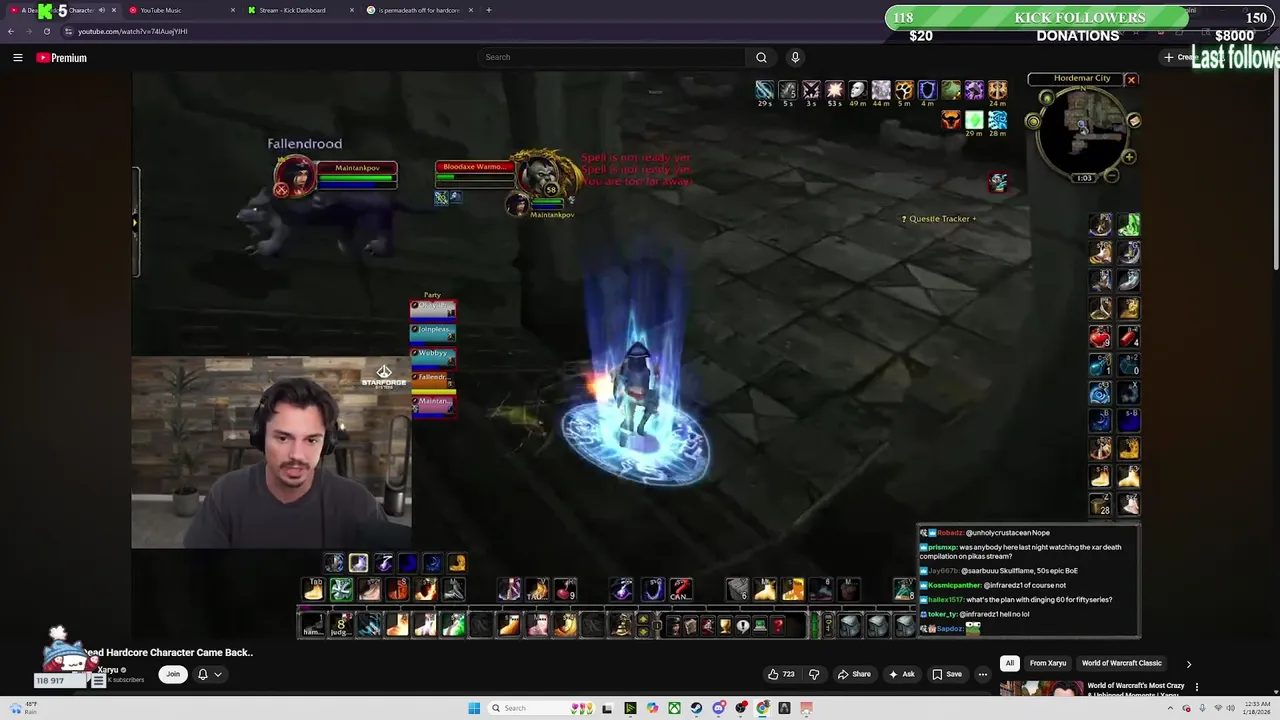
Task: Open the Xaryu channel name link
Action: (108, 670)
